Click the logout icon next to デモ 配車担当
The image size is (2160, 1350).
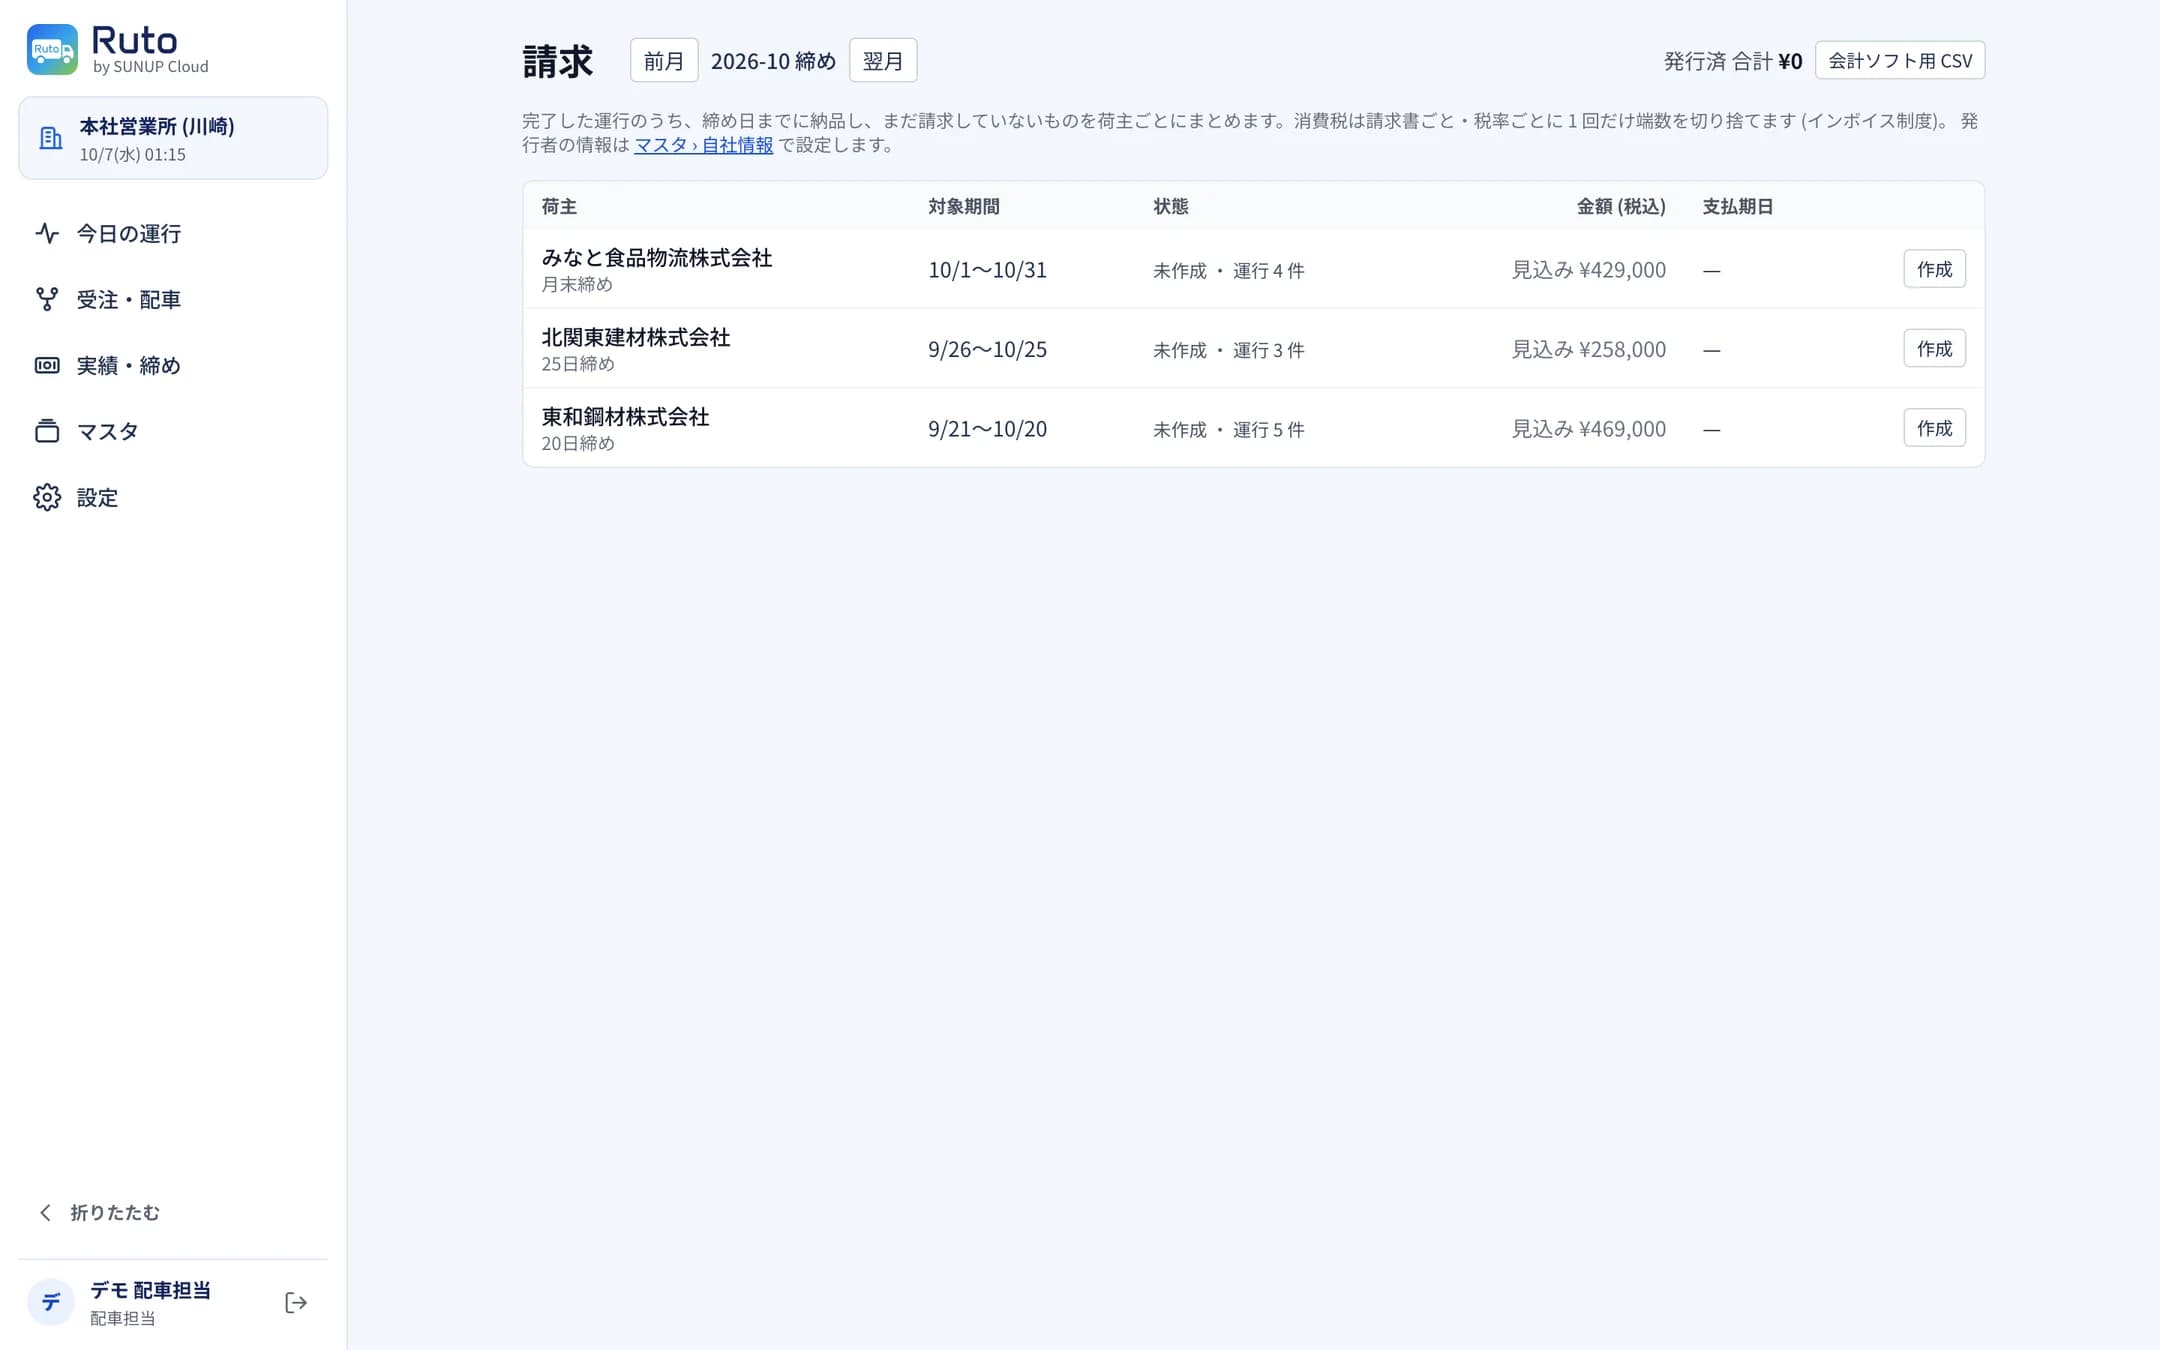pos(296,1302)
